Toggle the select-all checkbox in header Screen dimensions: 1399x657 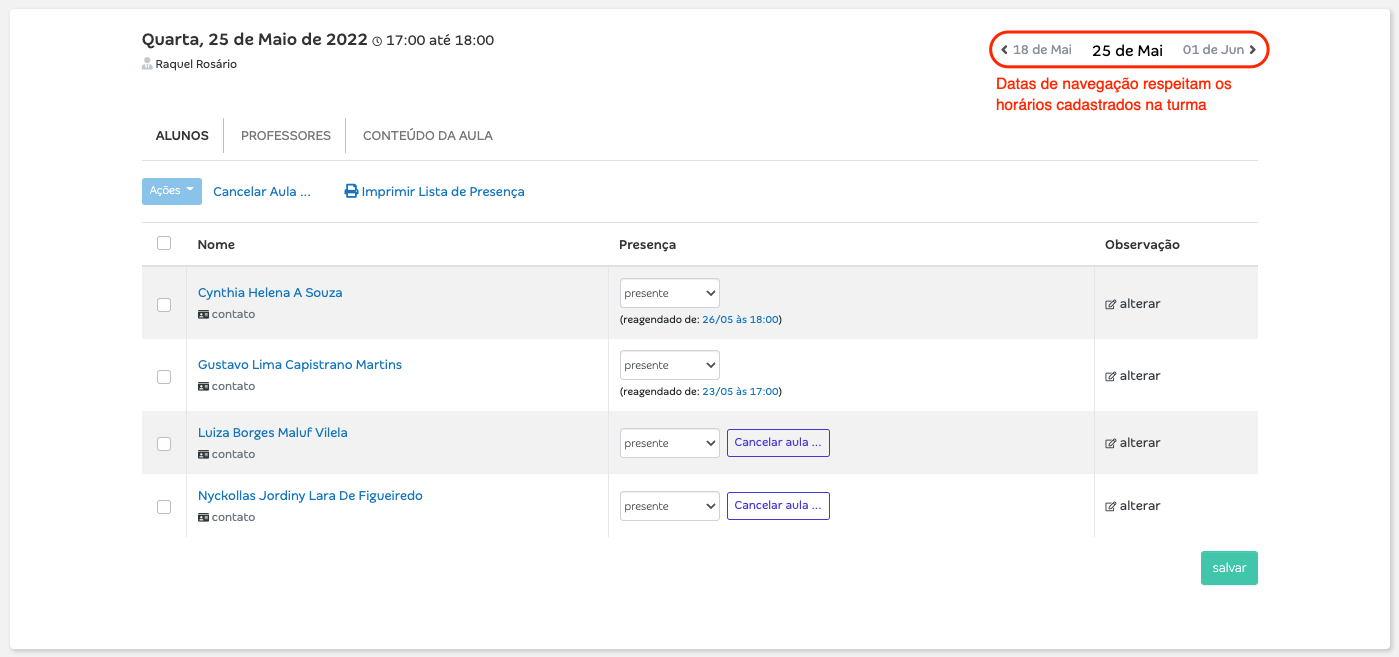point(164,243)
